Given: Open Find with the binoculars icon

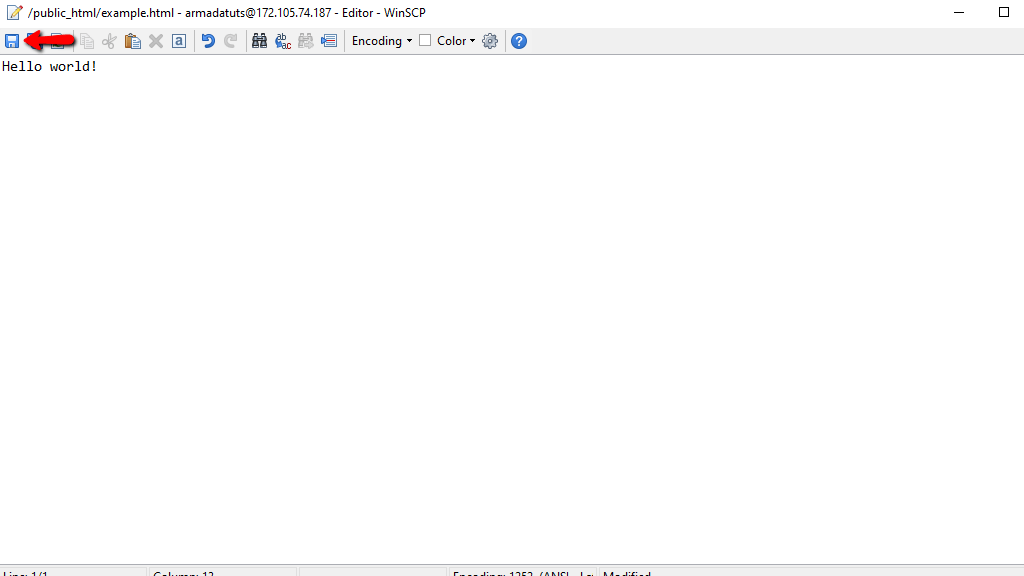Looking at the screenshot, I should tap(259, 41).
